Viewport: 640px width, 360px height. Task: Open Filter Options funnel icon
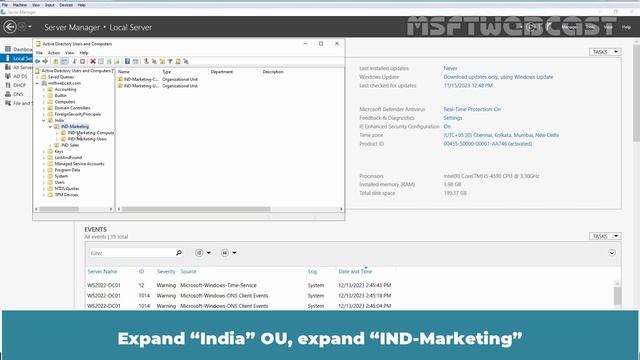coord(170,61)
